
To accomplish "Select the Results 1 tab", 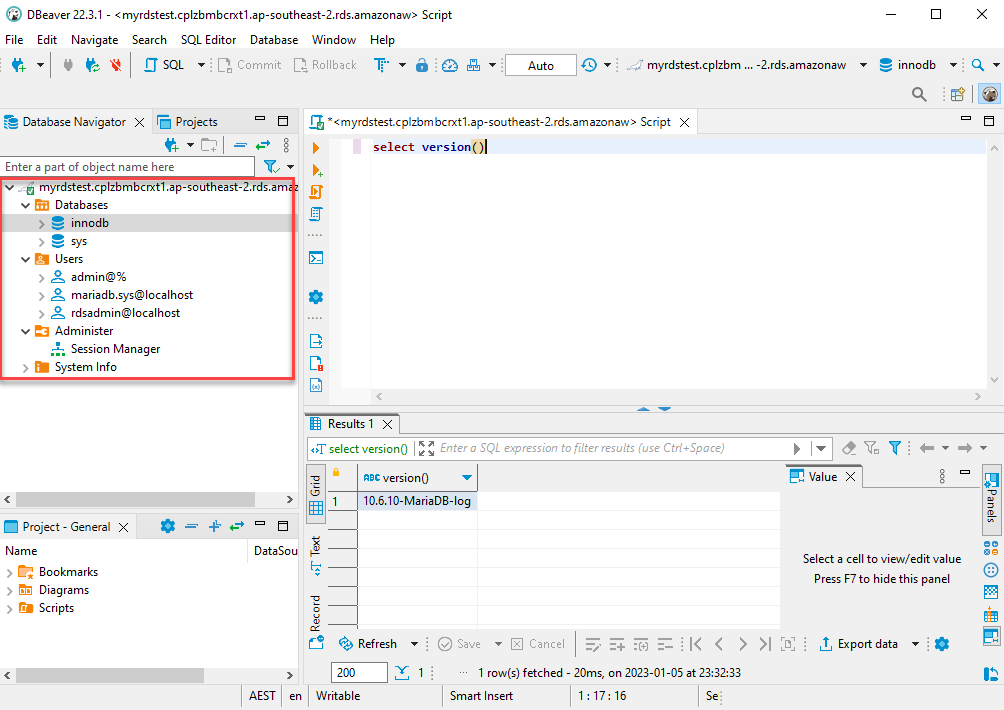I will [x=350, y=424].
